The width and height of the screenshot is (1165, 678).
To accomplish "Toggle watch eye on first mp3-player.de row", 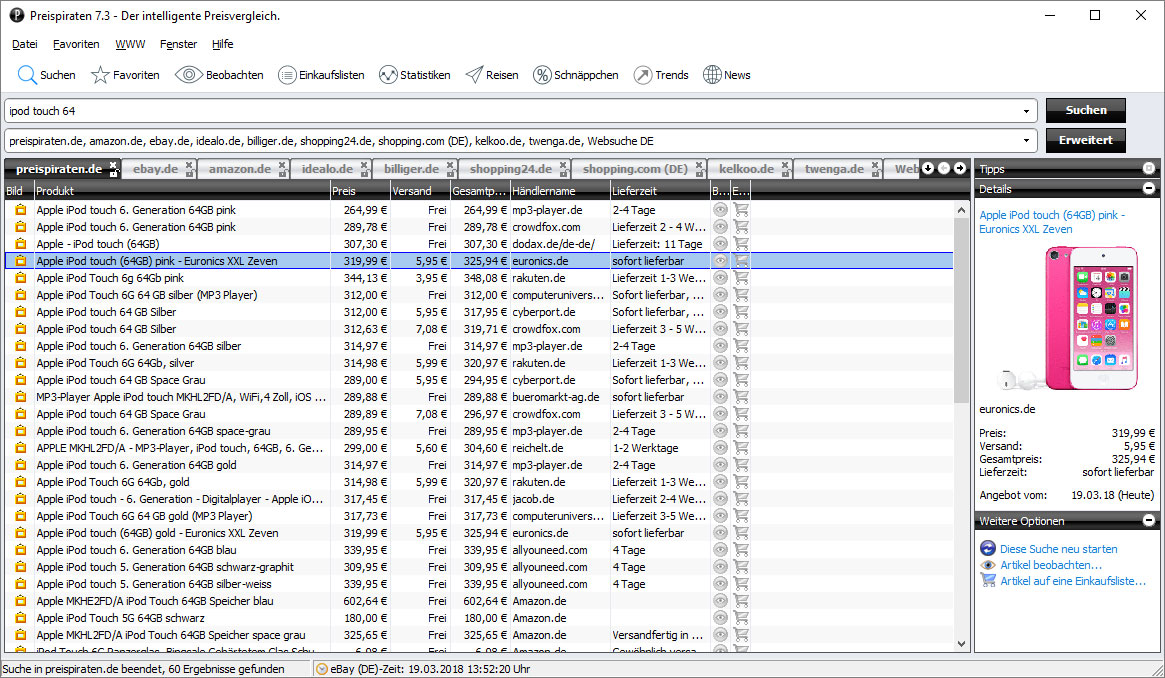I will 720,210.
